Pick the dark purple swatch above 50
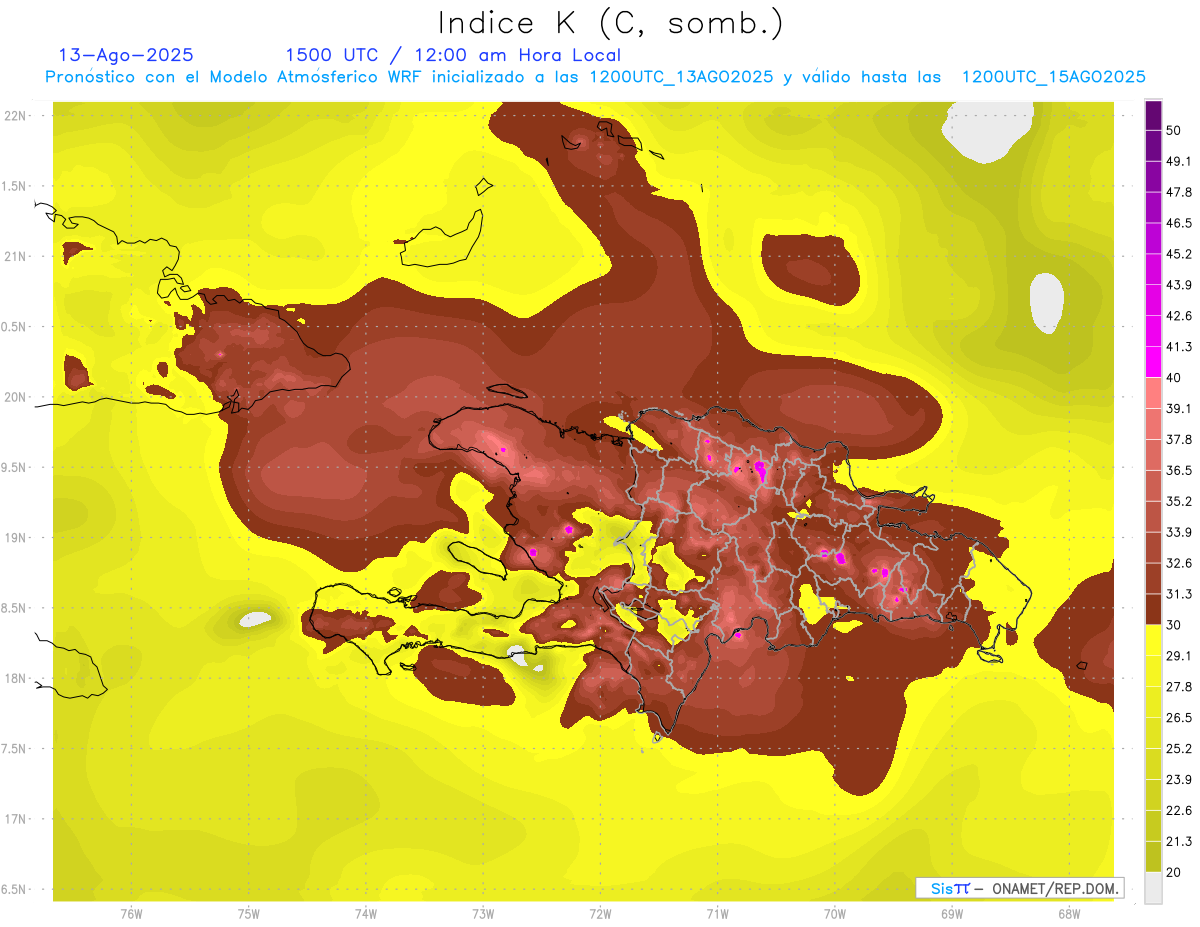Viewport: 1200px width, 927px height. (1153, 116)
